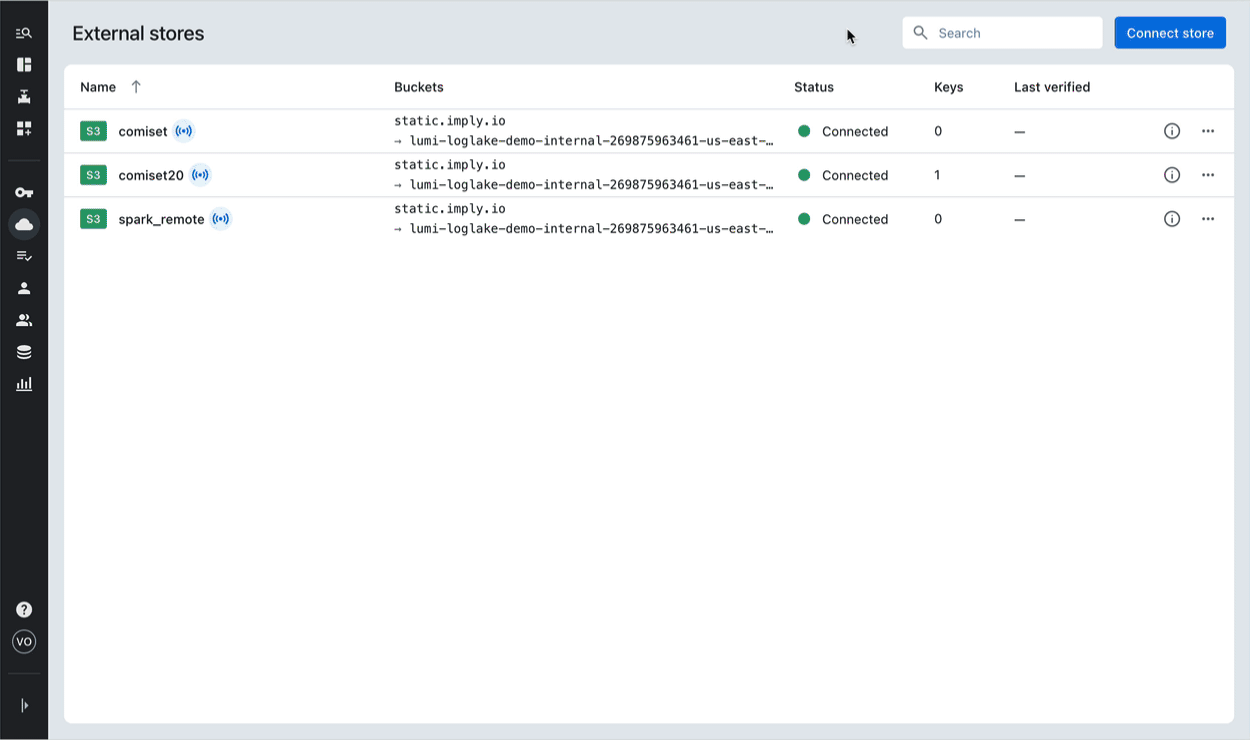Viewport: 1250px width, 740px height.
Task: Open the pipeline faucet icon in sidebar
Action: pyautogui.click(x=24, y=97)
